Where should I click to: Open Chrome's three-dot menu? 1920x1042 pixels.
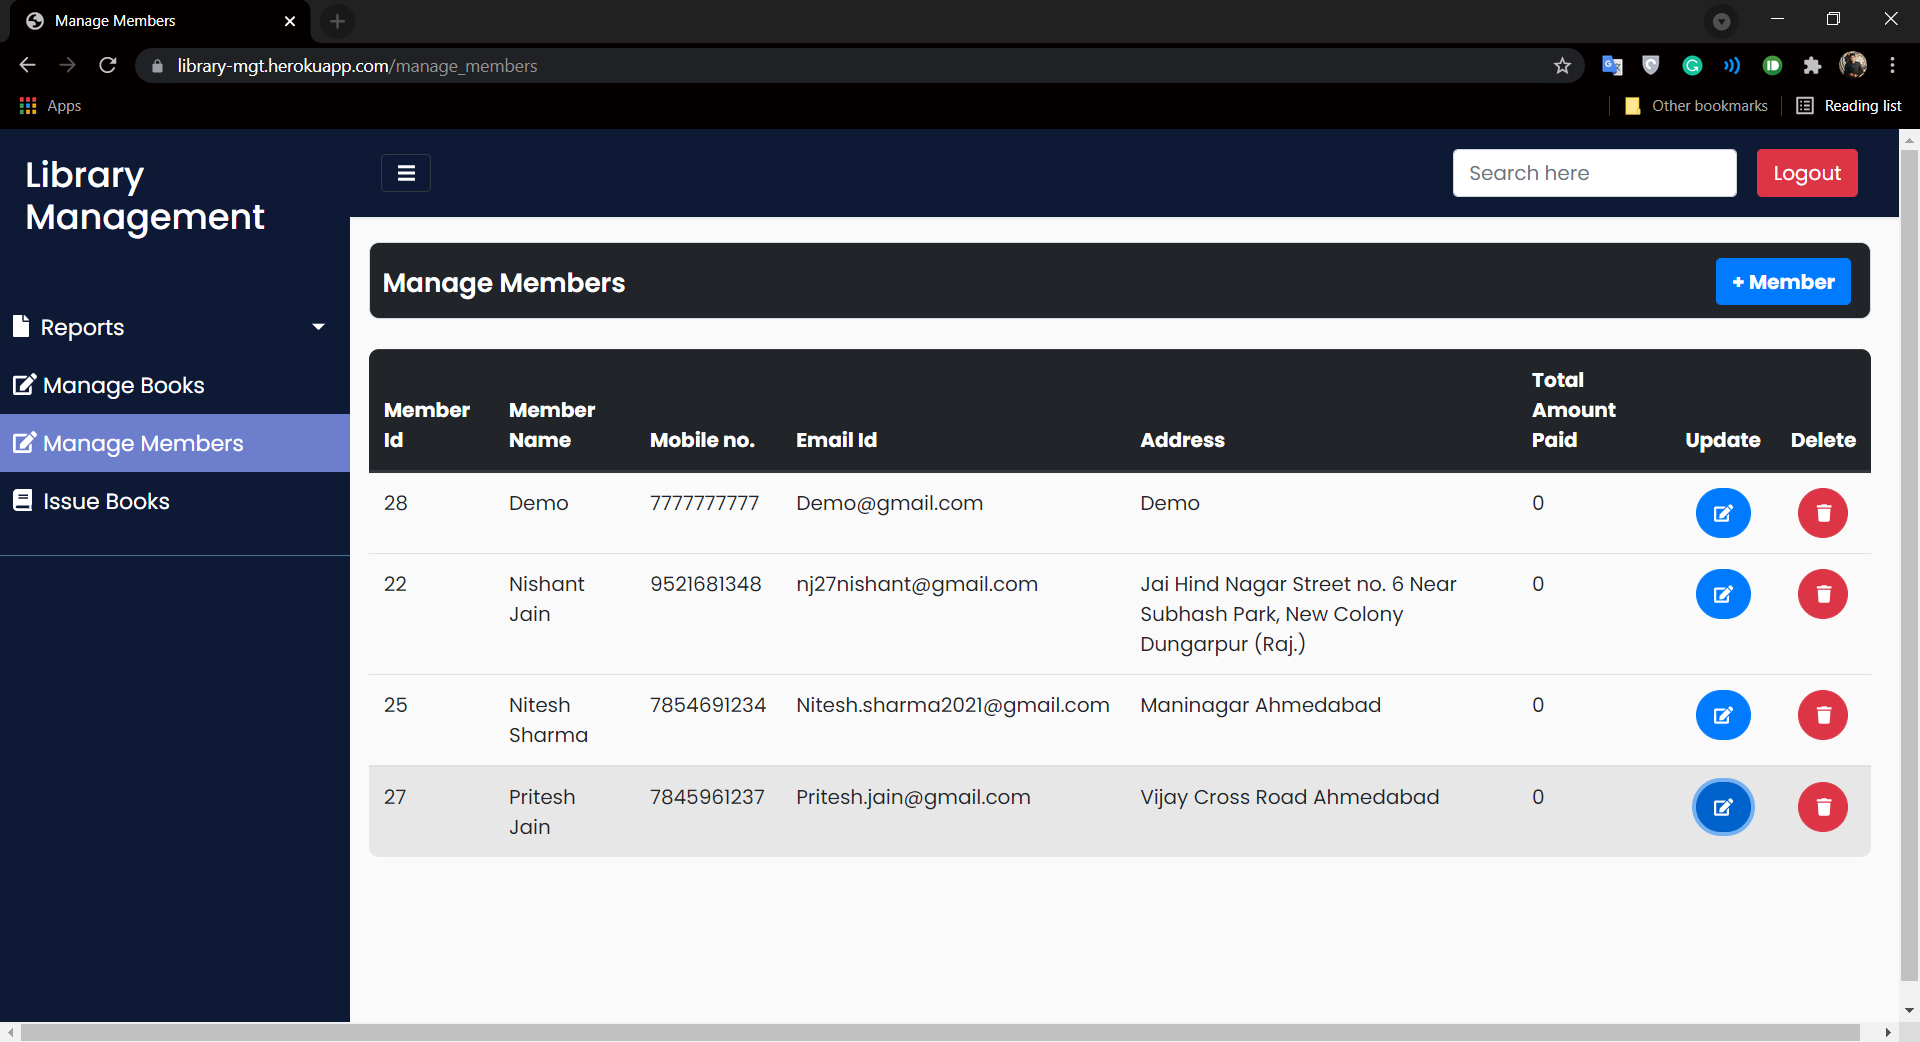(1893, 66)
